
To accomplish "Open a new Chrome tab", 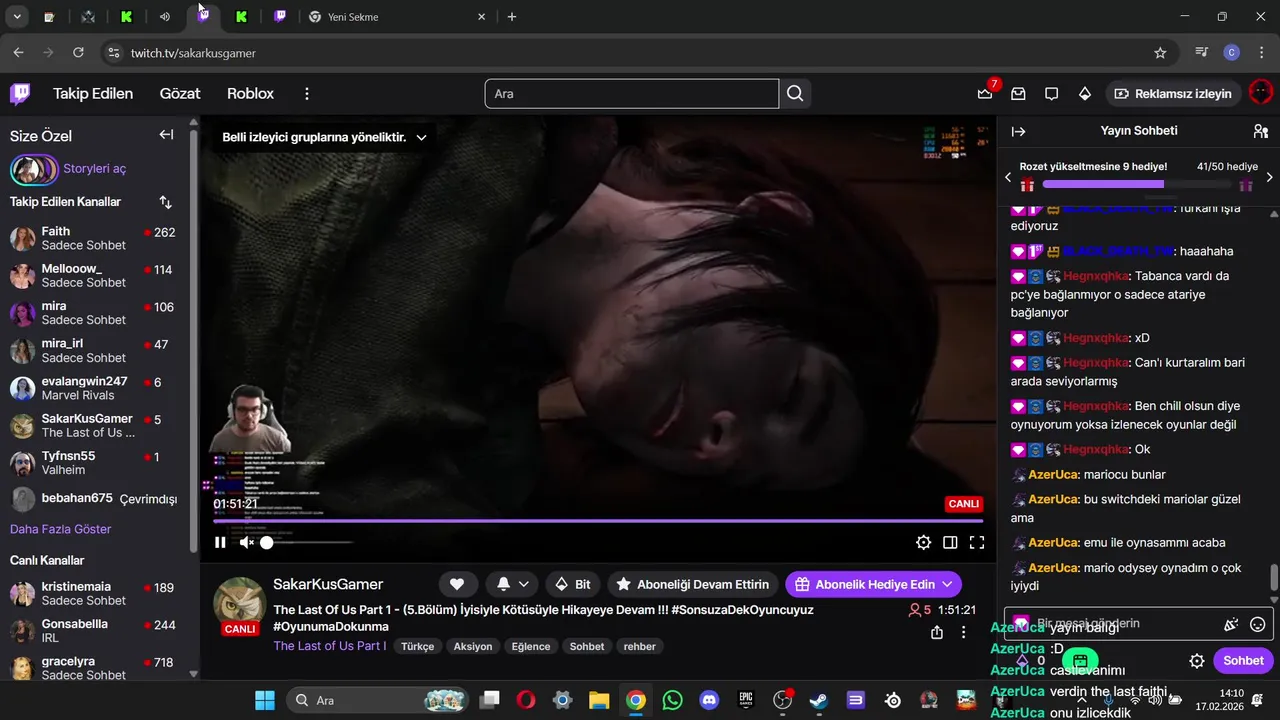I will coord(512,17).
